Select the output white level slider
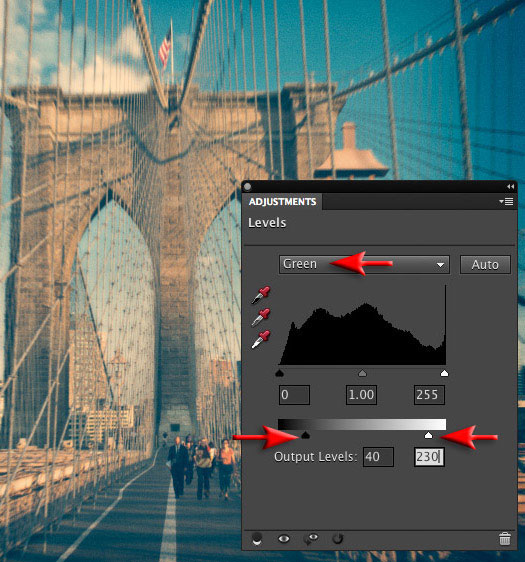 click(428, 435)
